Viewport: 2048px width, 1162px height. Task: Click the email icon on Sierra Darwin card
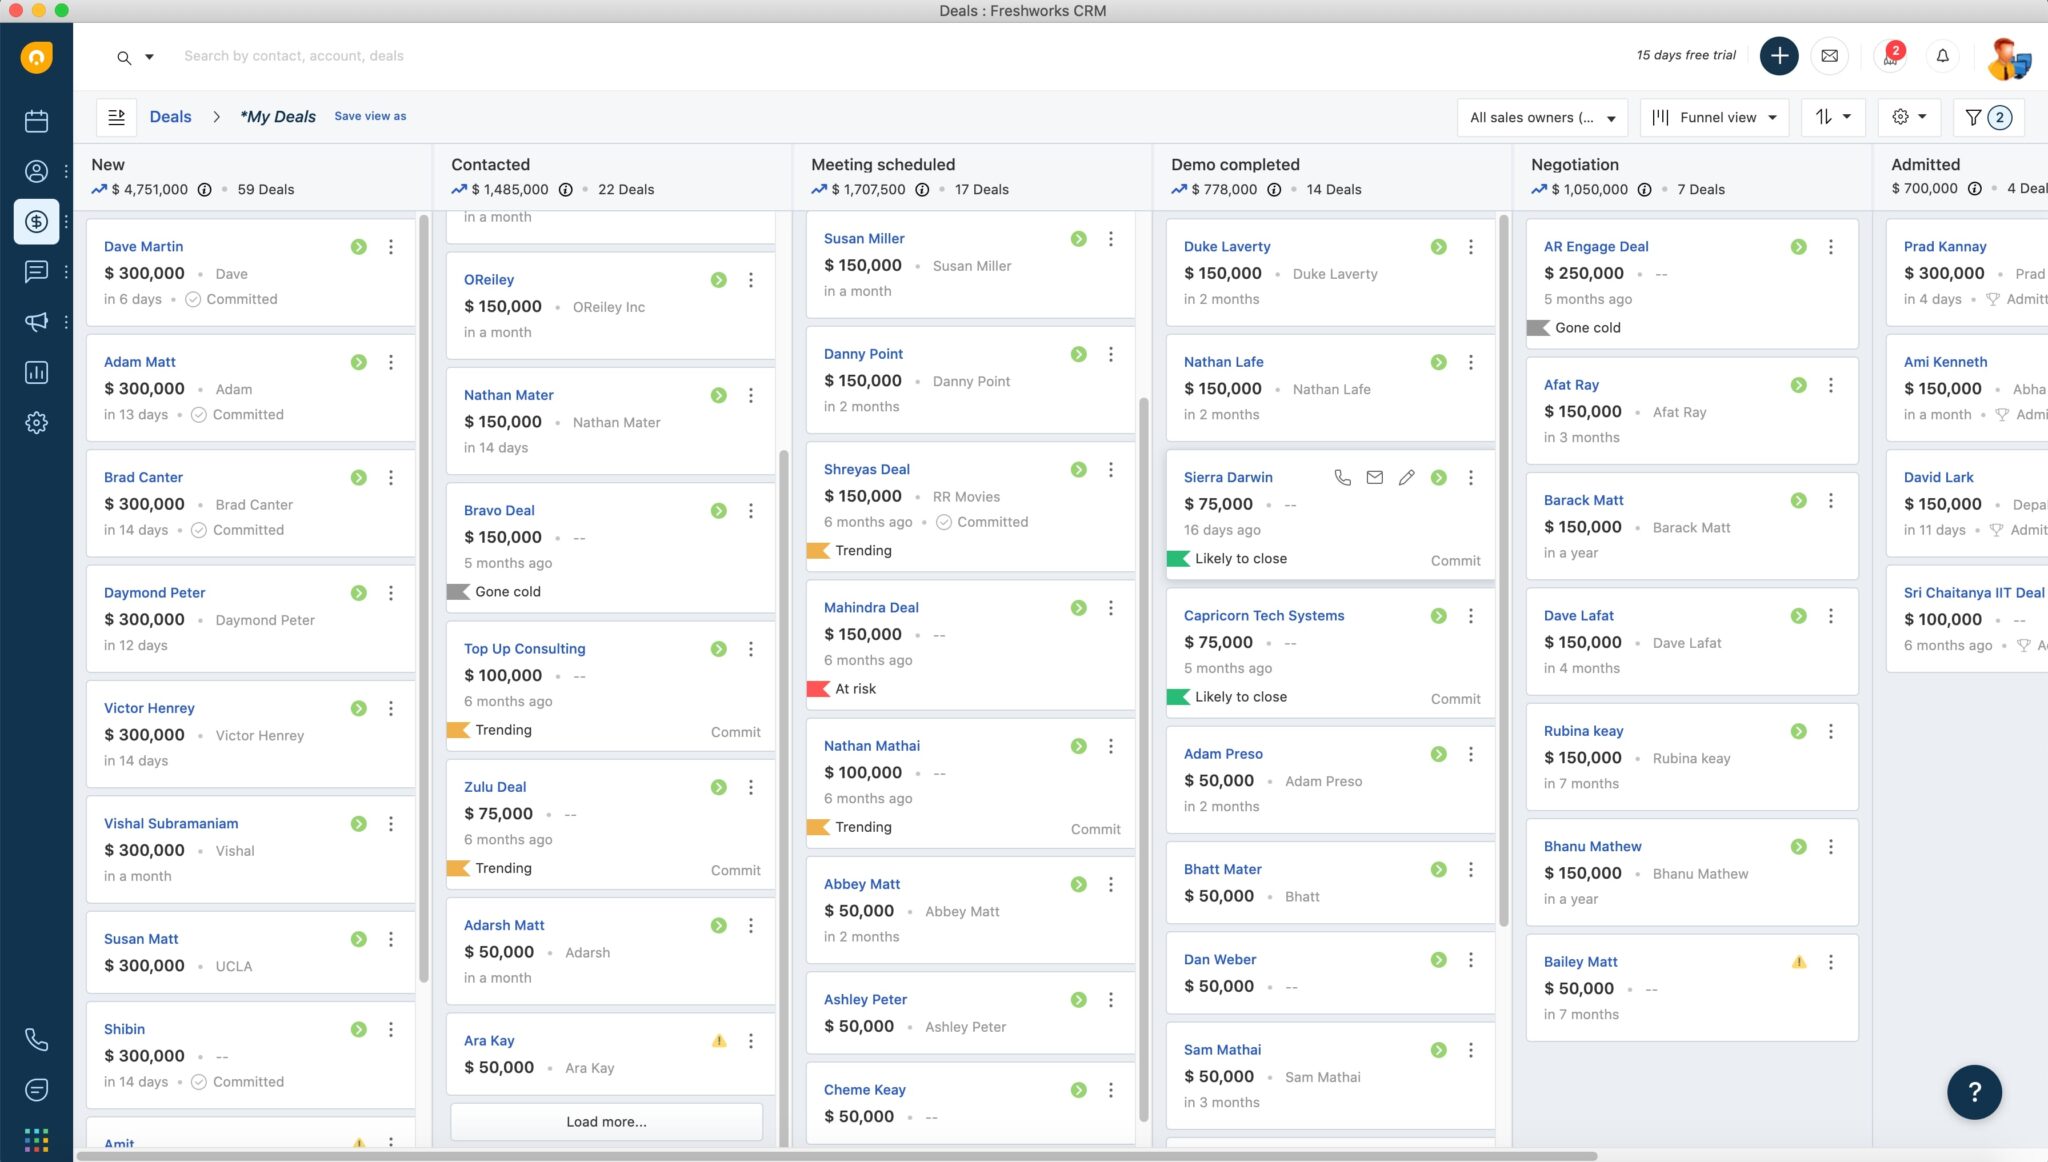1375,478
